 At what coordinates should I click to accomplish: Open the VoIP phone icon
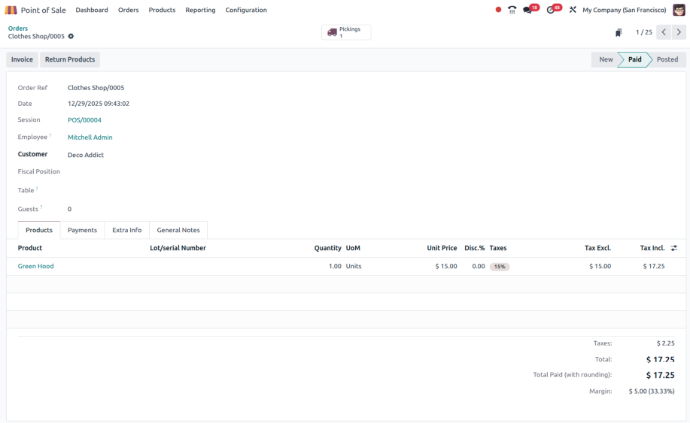click(x=512, y=10)
